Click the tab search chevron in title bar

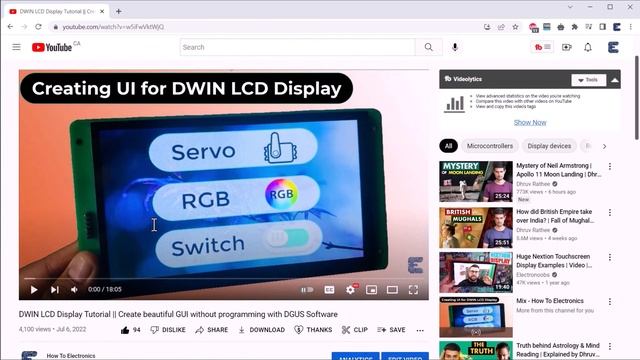570,7
